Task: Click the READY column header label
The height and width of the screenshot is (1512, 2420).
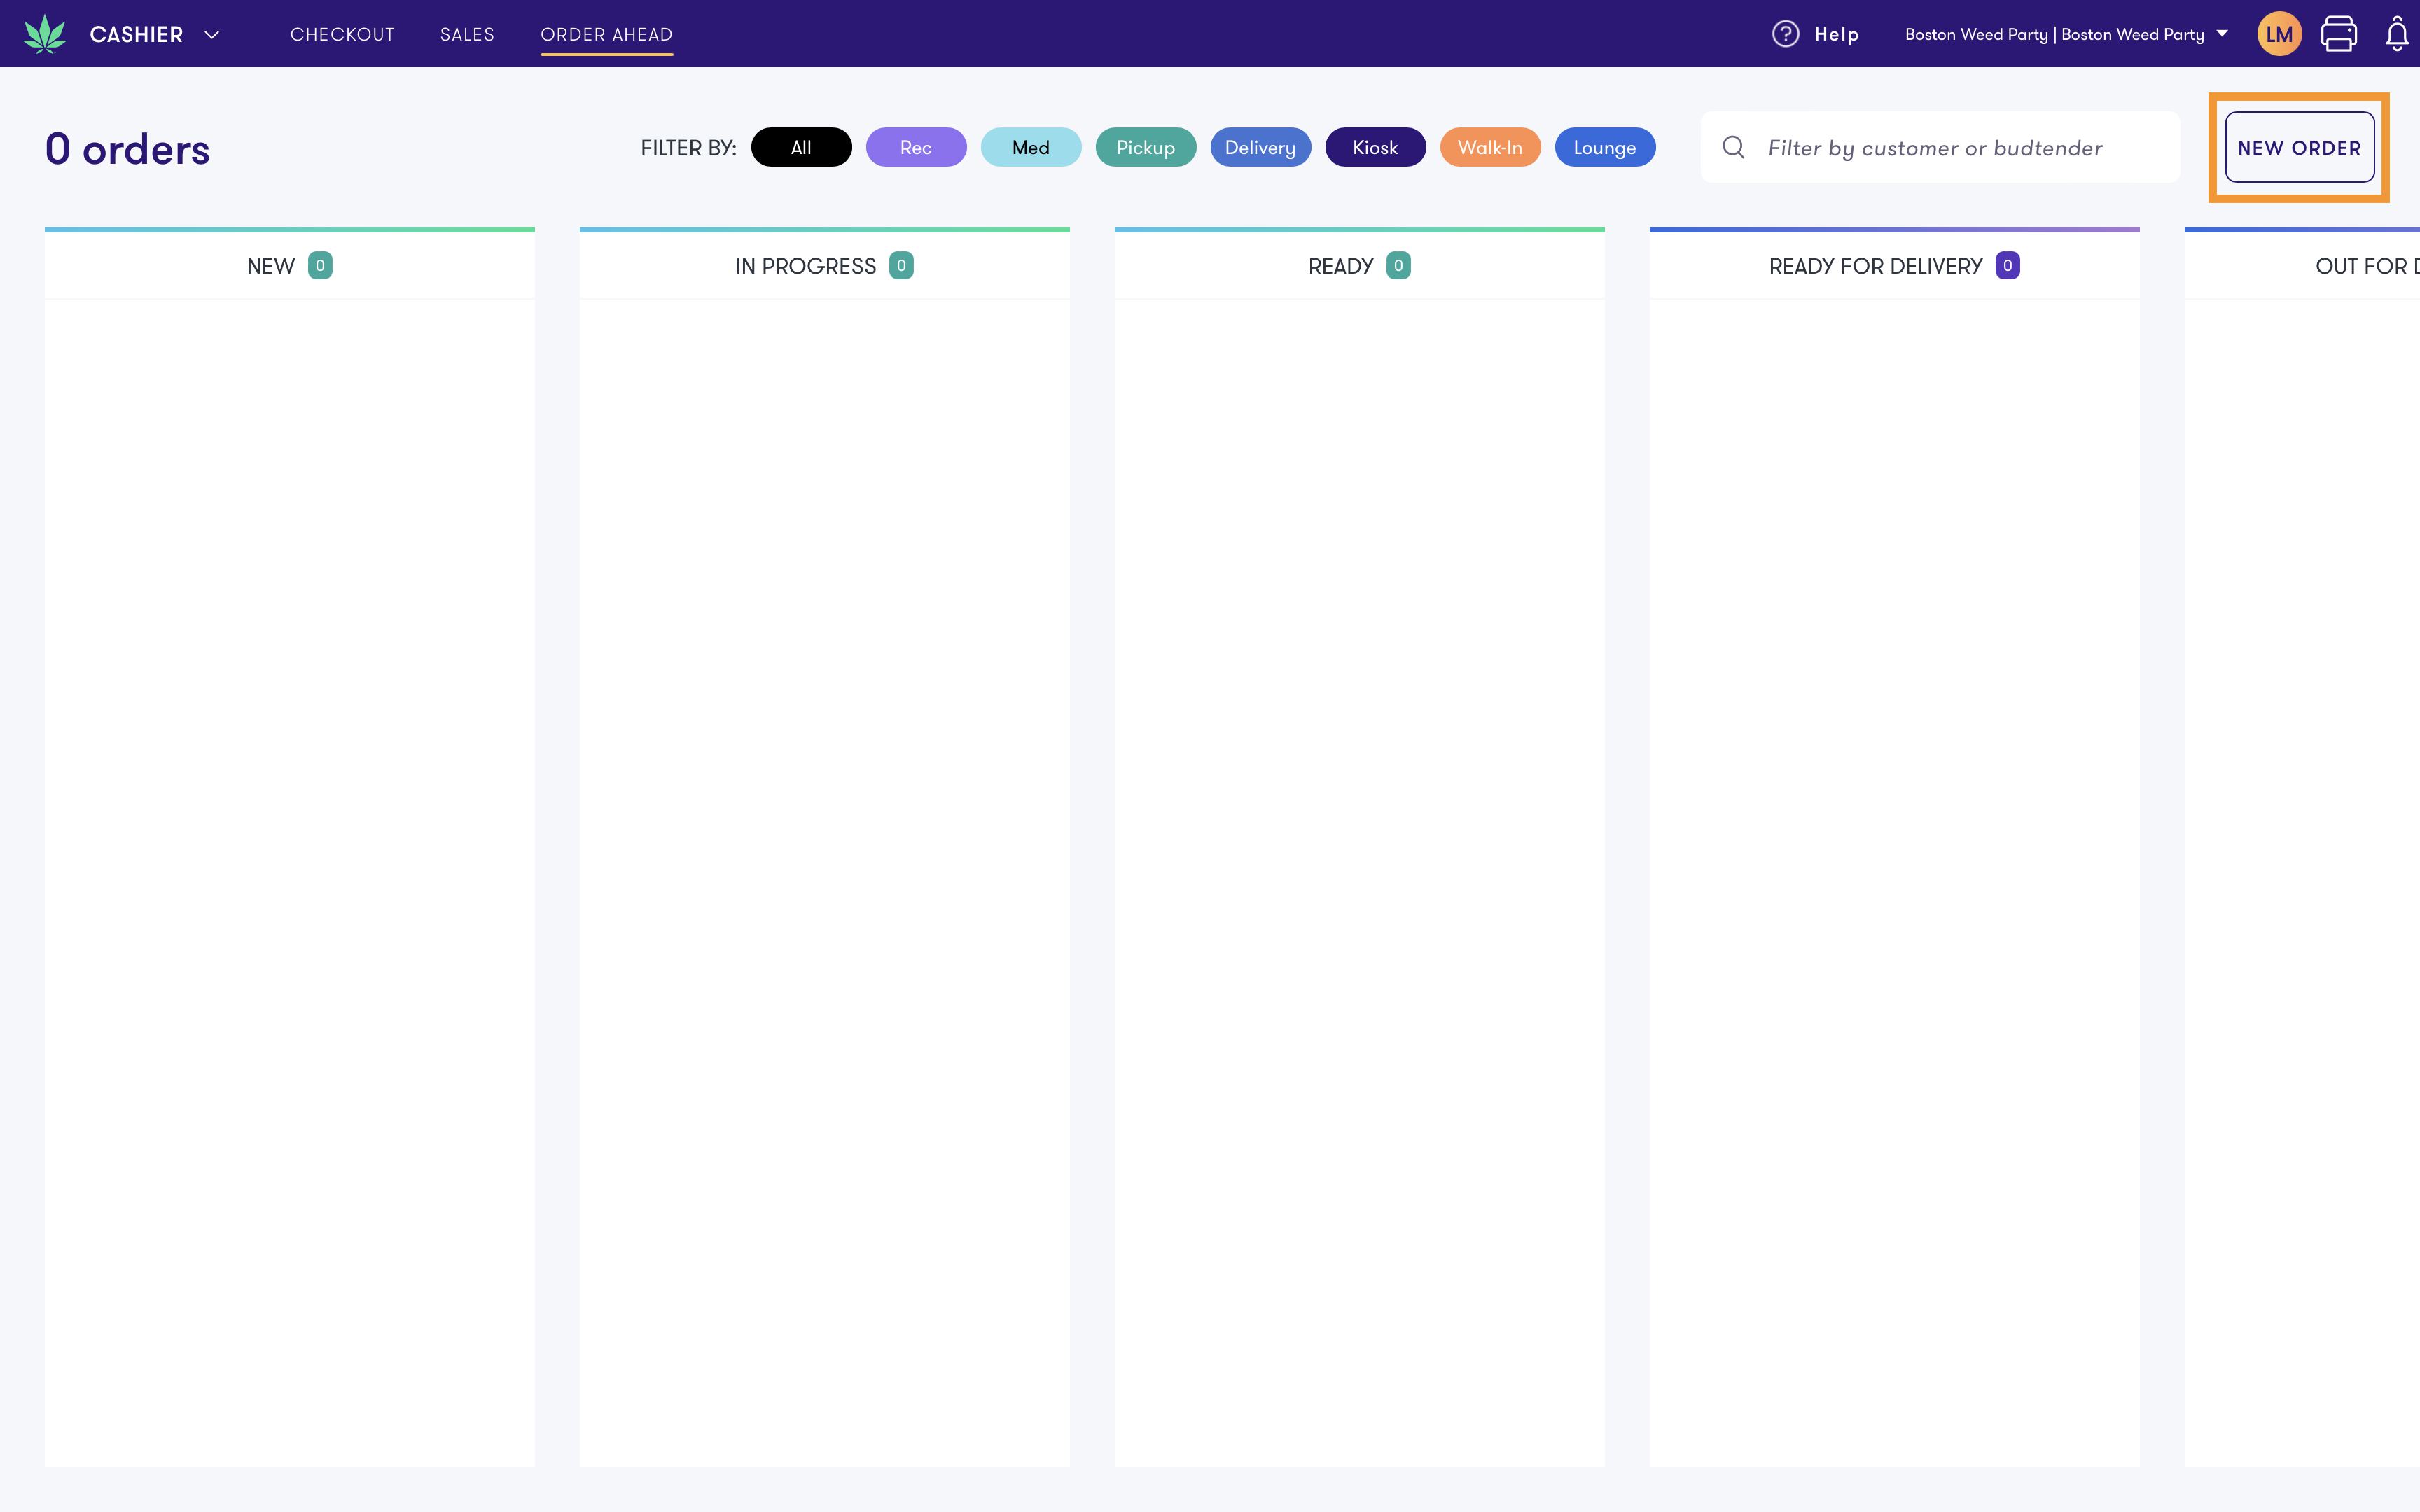Action: click(x=1341, y=266)
